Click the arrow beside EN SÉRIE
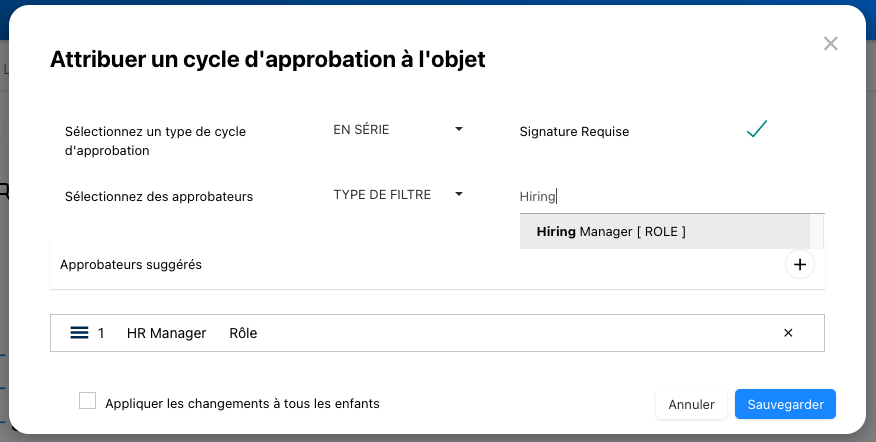 [x=459, y=130]
